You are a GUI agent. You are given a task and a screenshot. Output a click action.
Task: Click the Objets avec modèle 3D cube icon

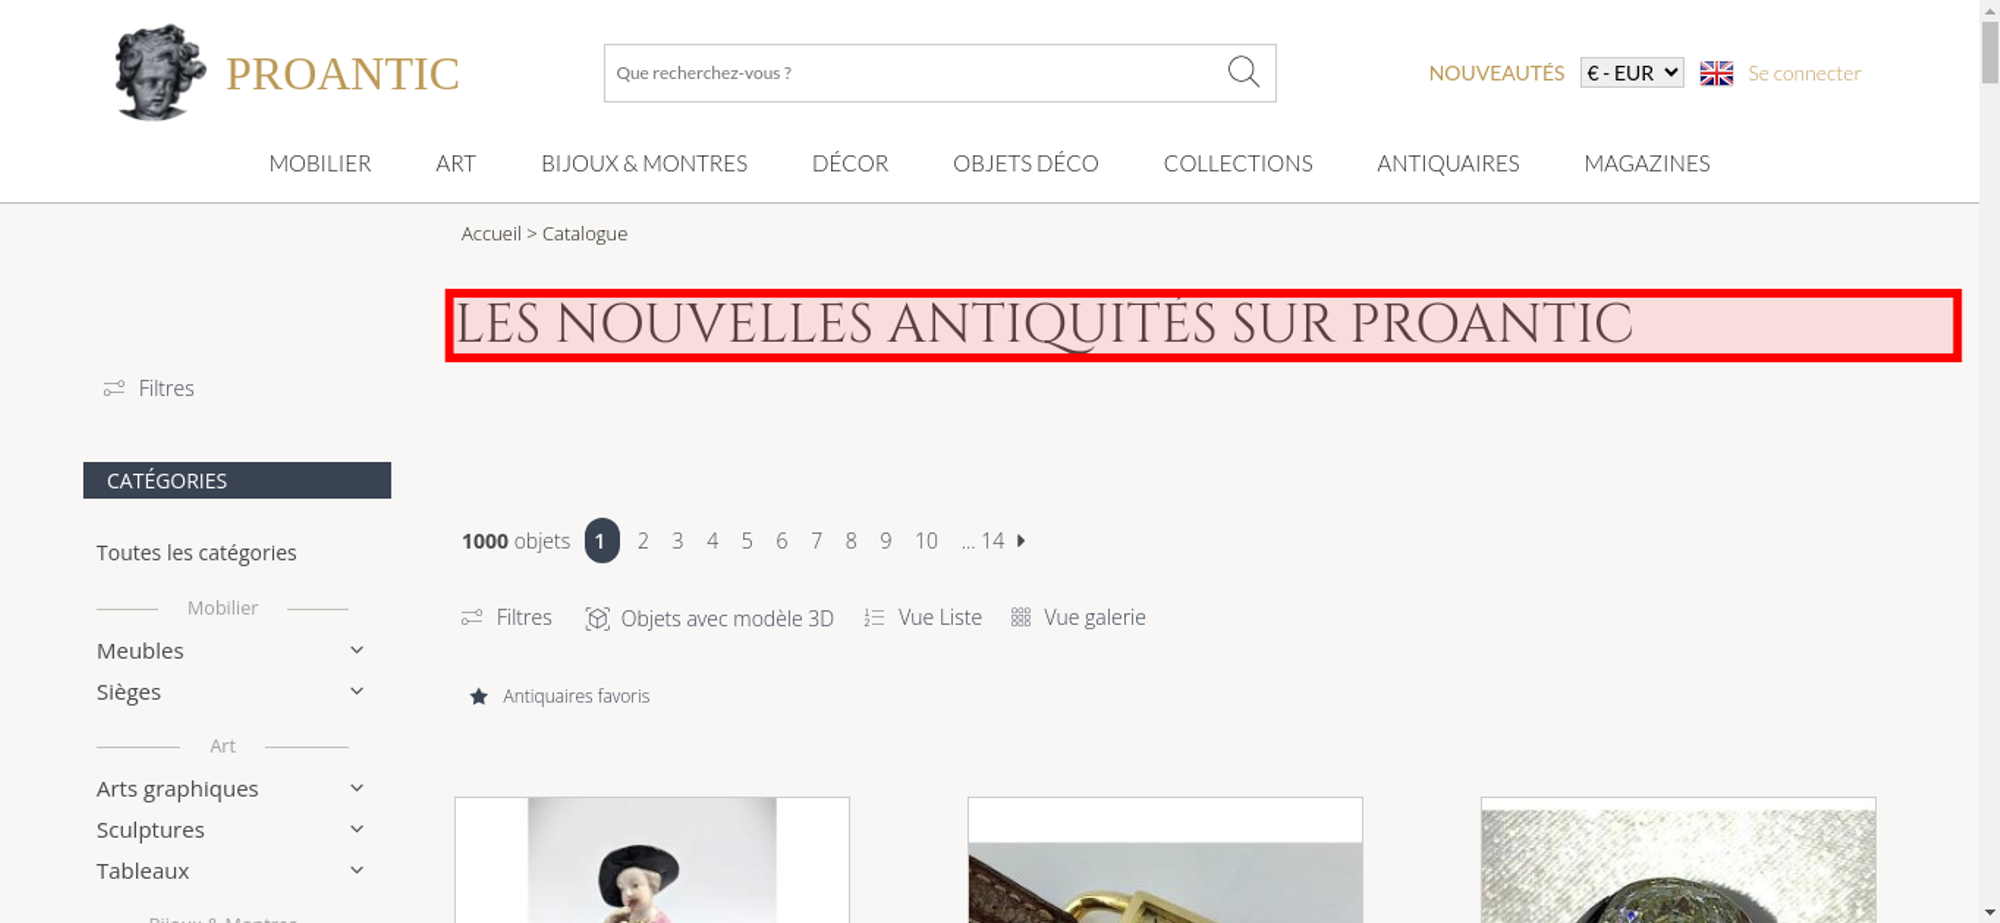tap(597, 618)
